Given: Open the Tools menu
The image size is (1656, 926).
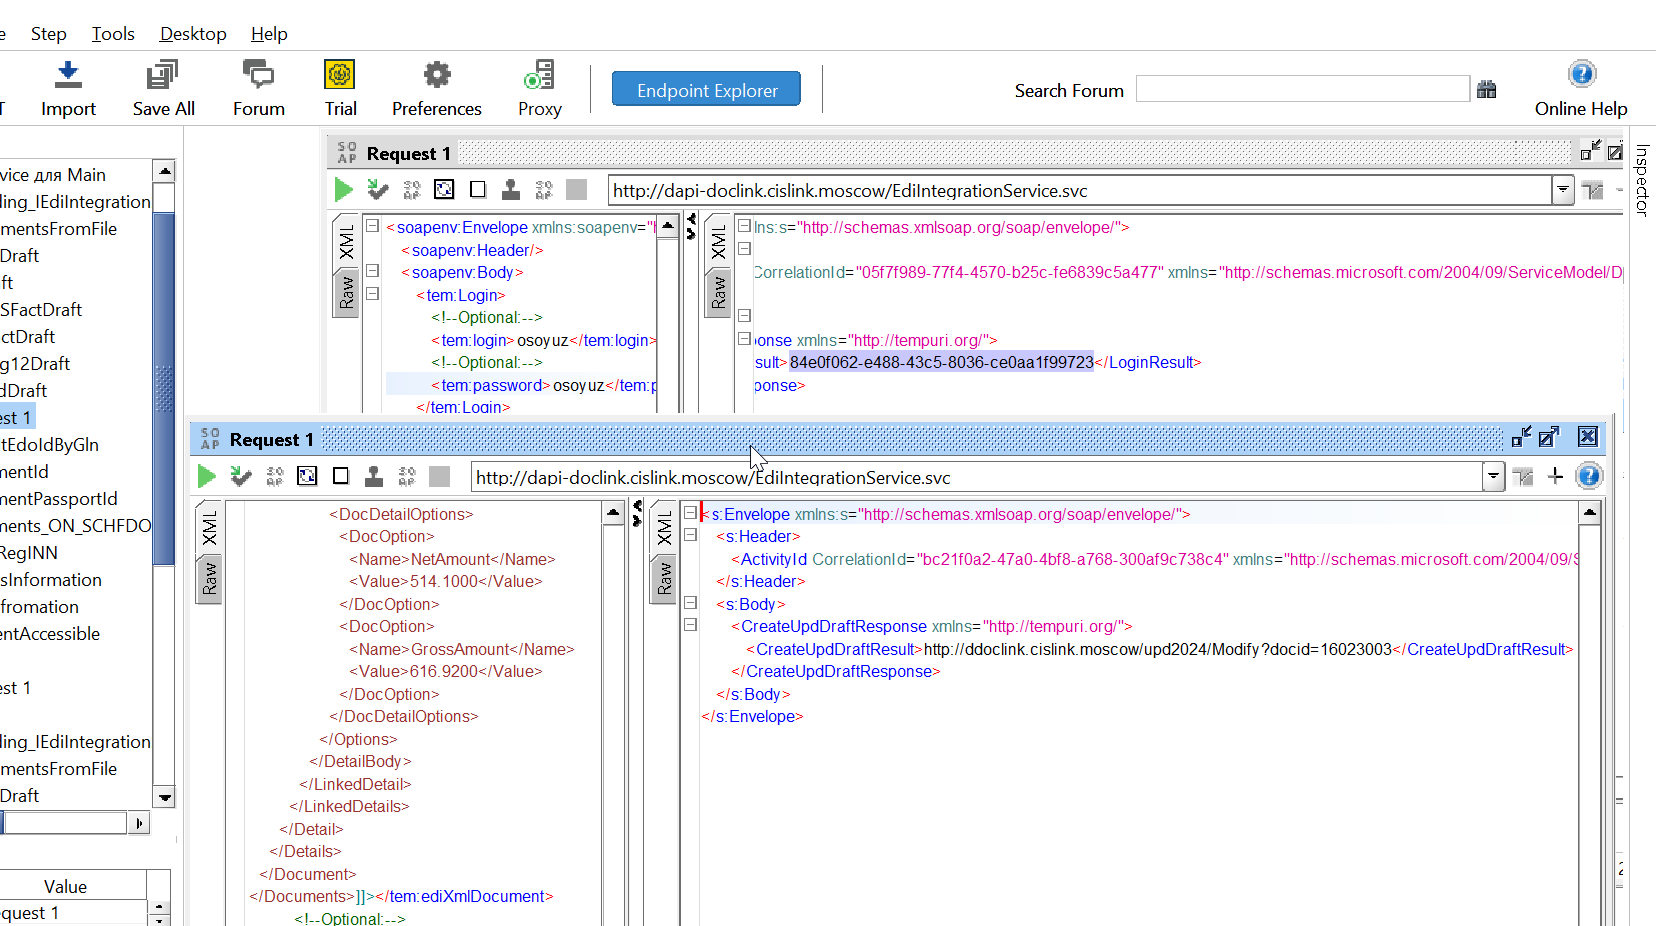Looking at the screenshot, I should point(113,34).
